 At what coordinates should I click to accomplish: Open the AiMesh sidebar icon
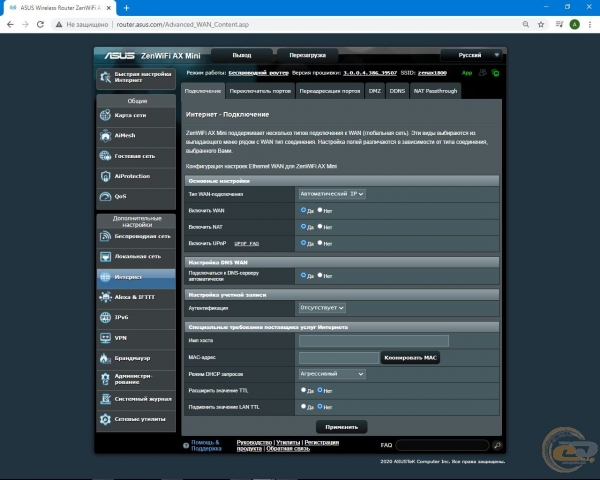coord(105,136)
